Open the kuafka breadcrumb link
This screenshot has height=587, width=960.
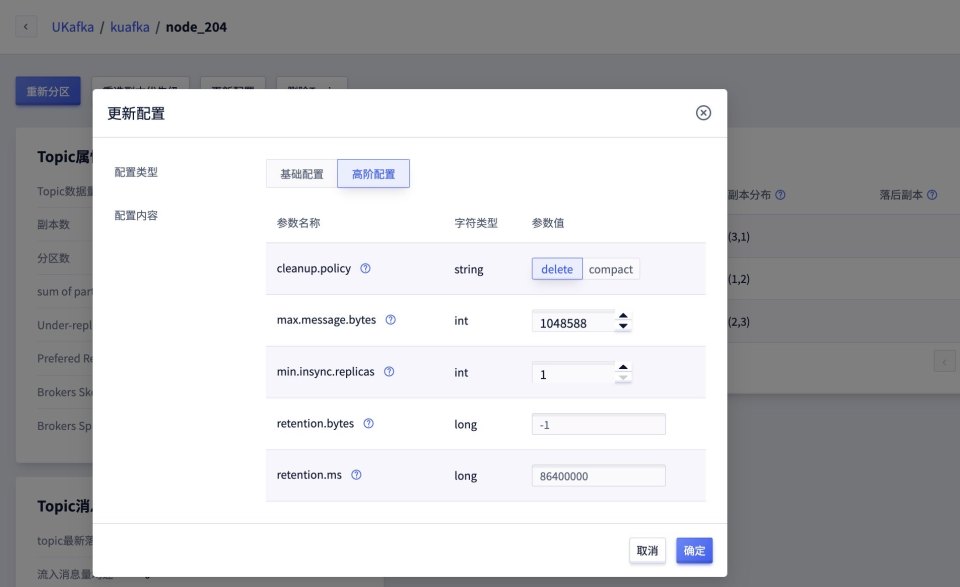point(130,27)
